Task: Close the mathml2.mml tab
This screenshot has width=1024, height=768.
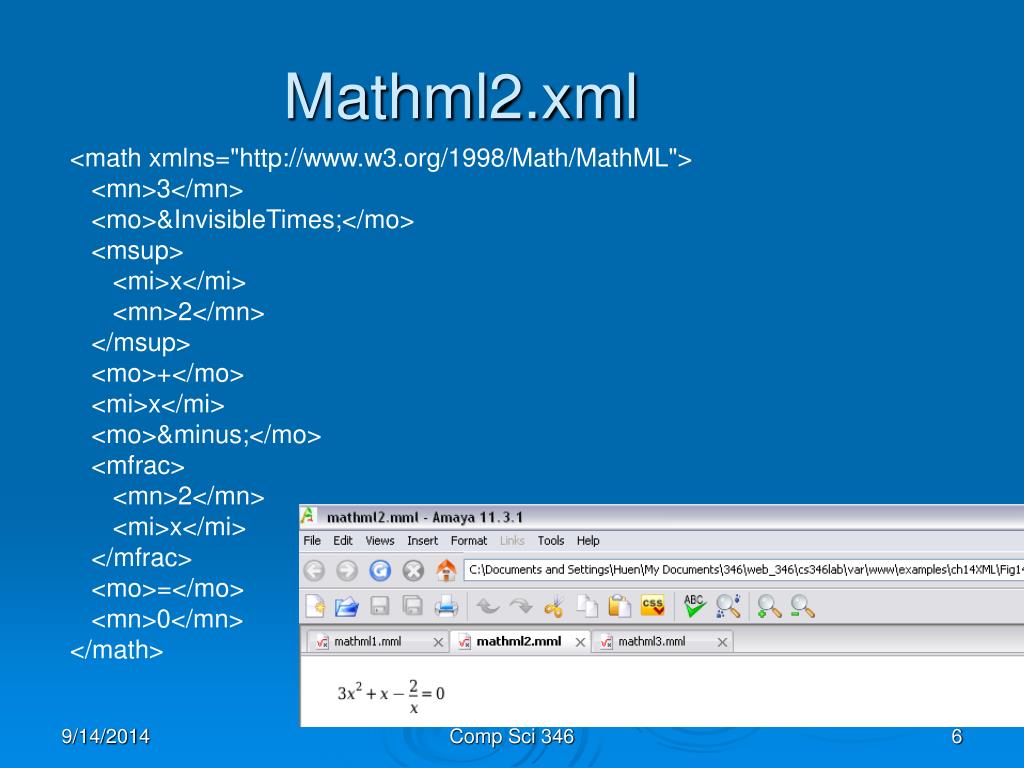Action: click(x=580, y=643)
